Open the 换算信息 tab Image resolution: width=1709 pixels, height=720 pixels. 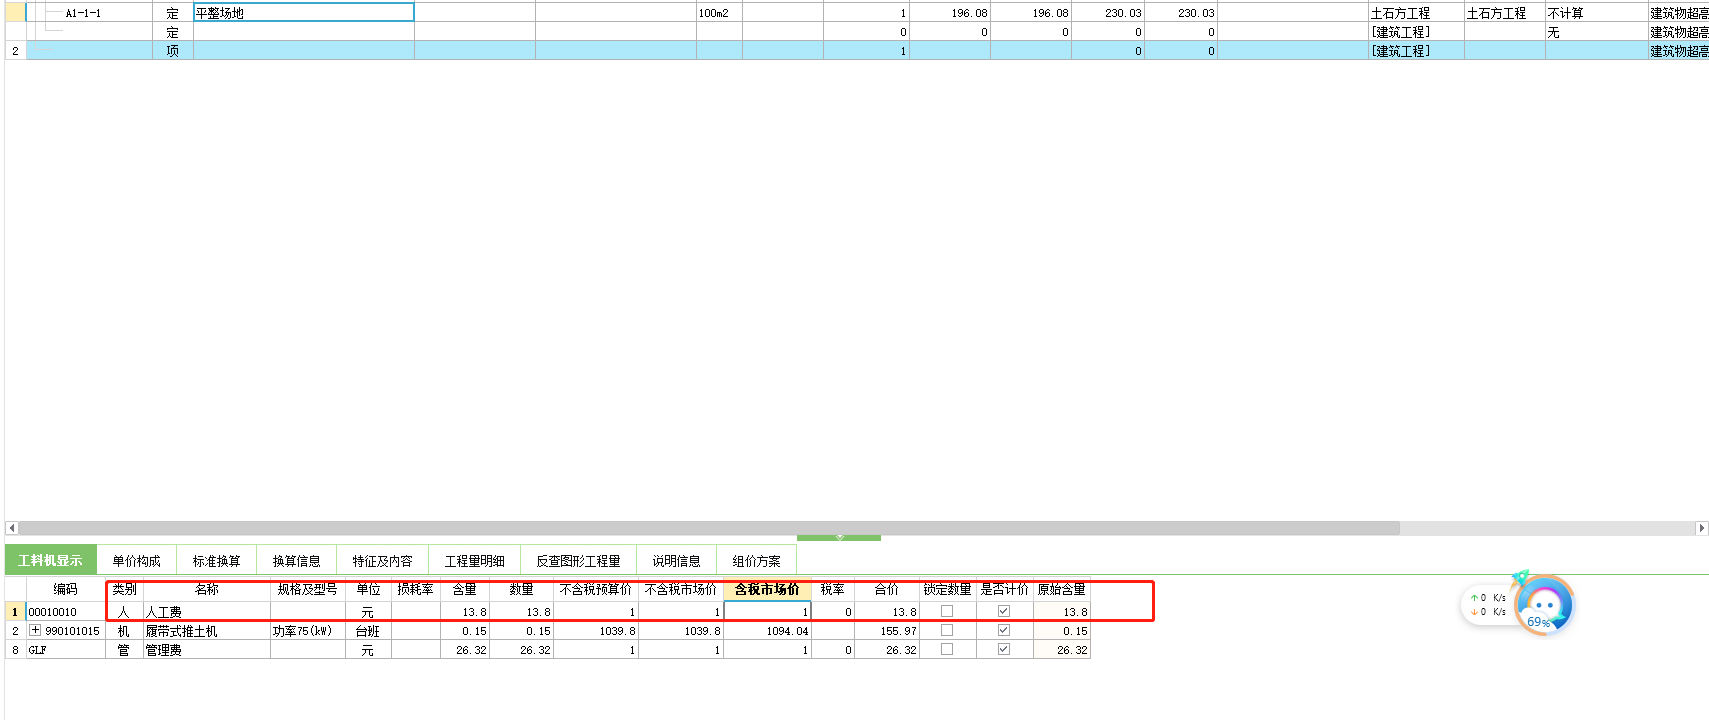coord(296,561)
